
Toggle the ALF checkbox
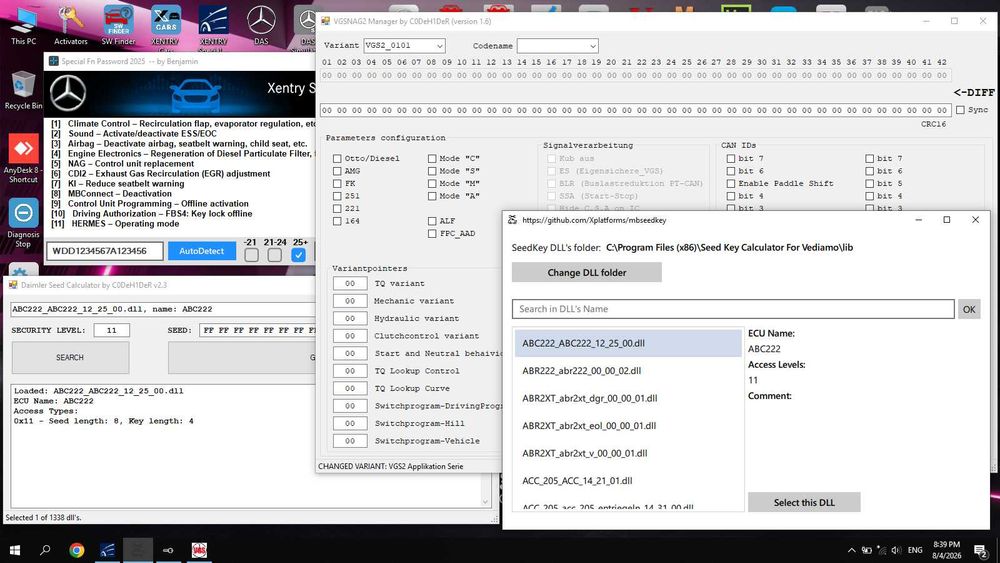point(432,221)
